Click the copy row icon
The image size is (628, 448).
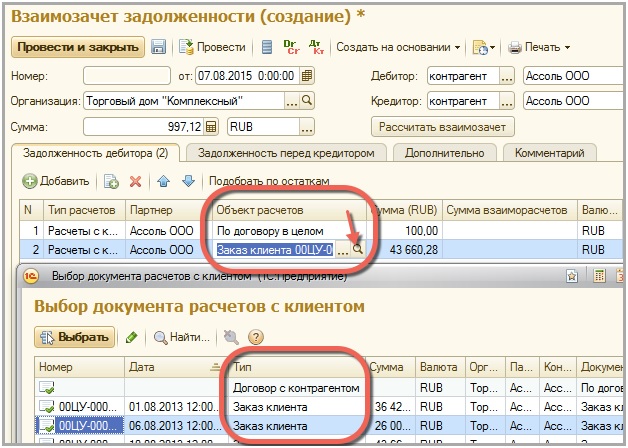click(111, 181)
